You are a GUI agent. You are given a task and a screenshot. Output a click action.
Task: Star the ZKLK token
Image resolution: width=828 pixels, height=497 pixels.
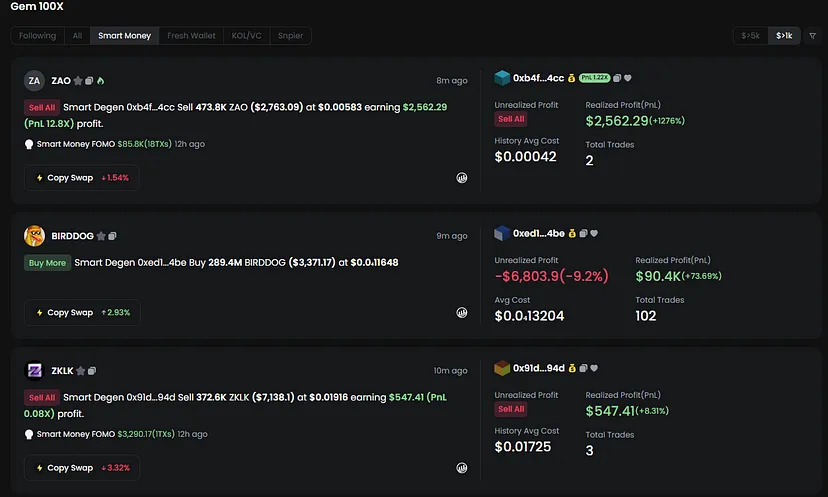pyautogui.click(x=81, y=371)
